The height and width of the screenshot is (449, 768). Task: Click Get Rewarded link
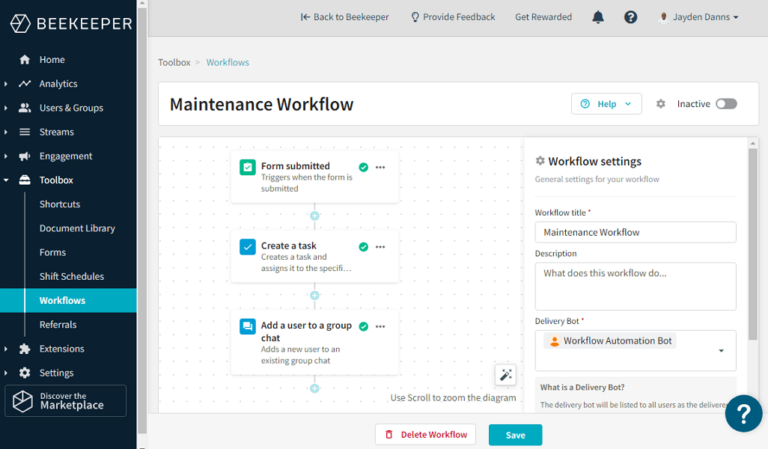(x=543, y=17)
